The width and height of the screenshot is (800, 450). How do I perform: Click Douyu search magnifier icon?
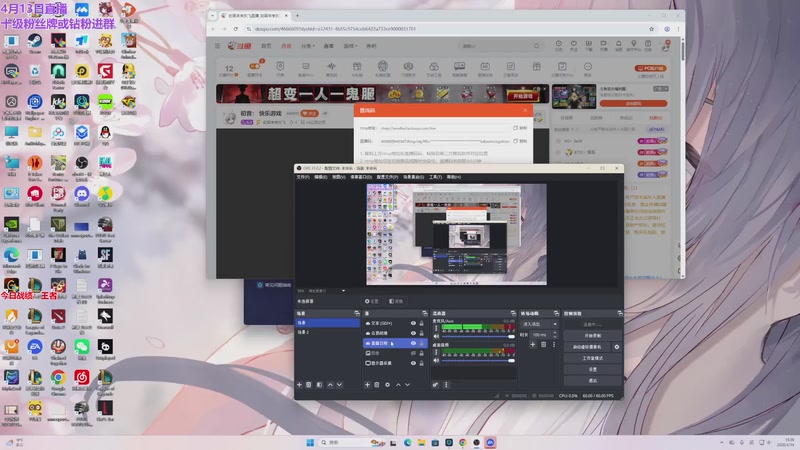click(x=536, y=46)
